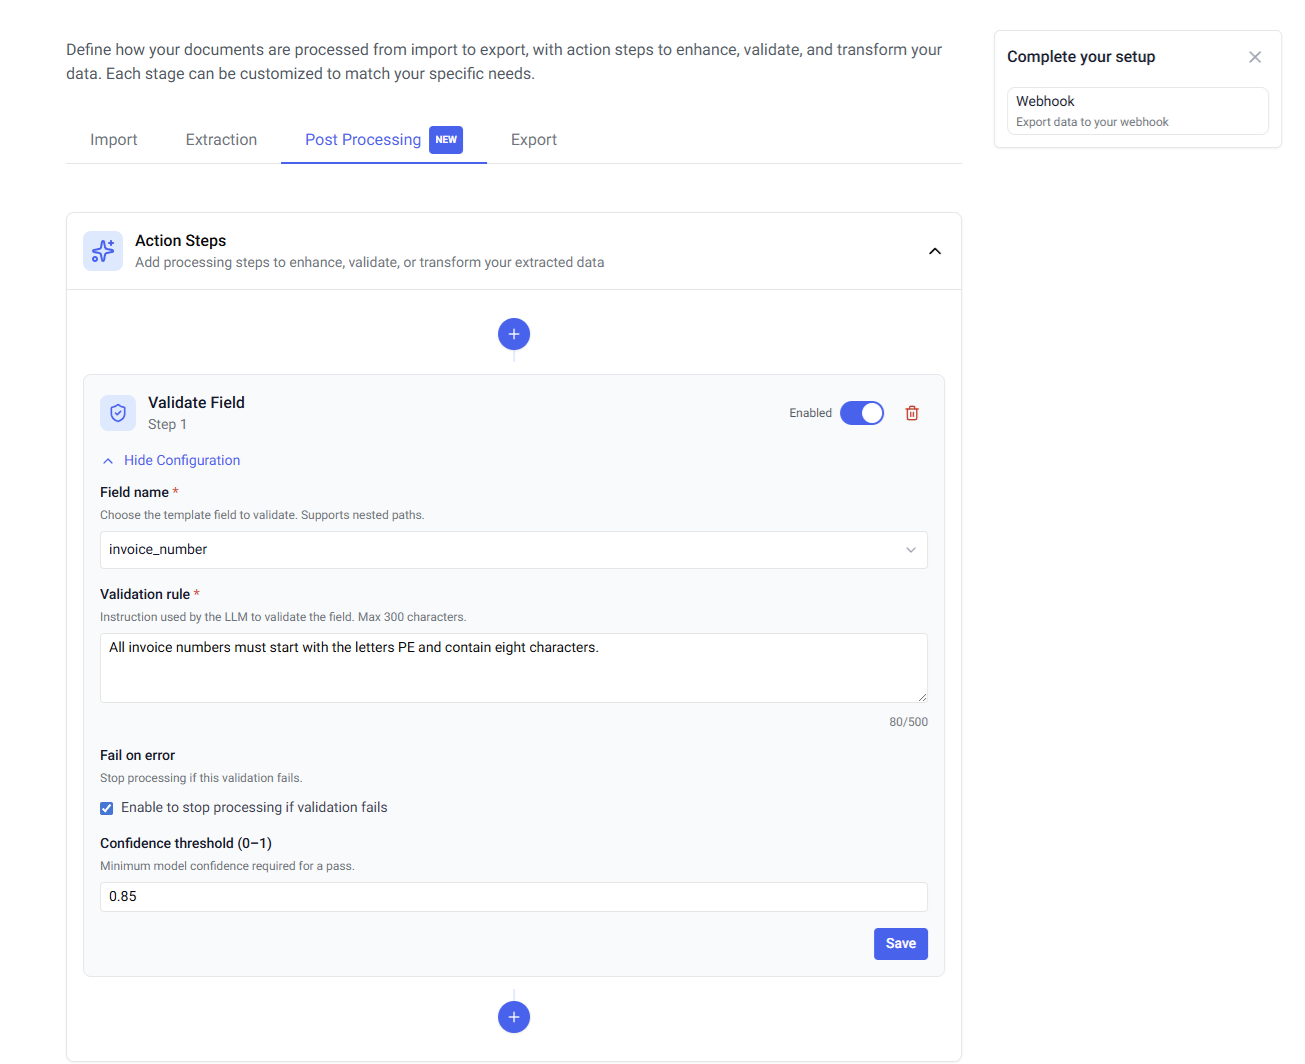Click the Confidence threshold input field

click(x=513, y=897)
